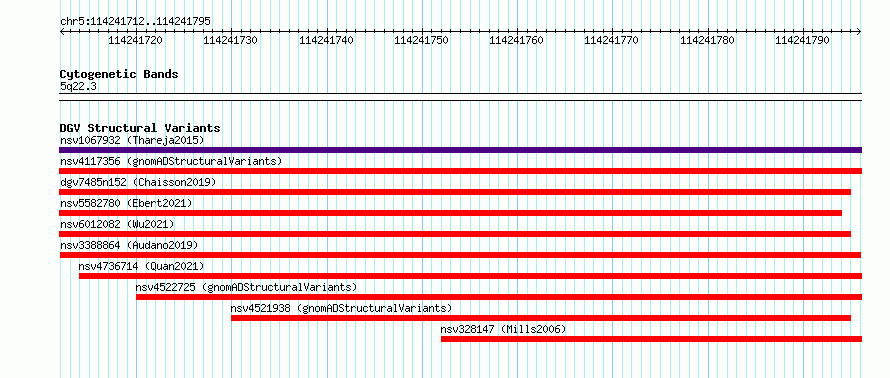The image size is (890, 378).
Task: Click ruler position 114241780
Action: (707, 40)
